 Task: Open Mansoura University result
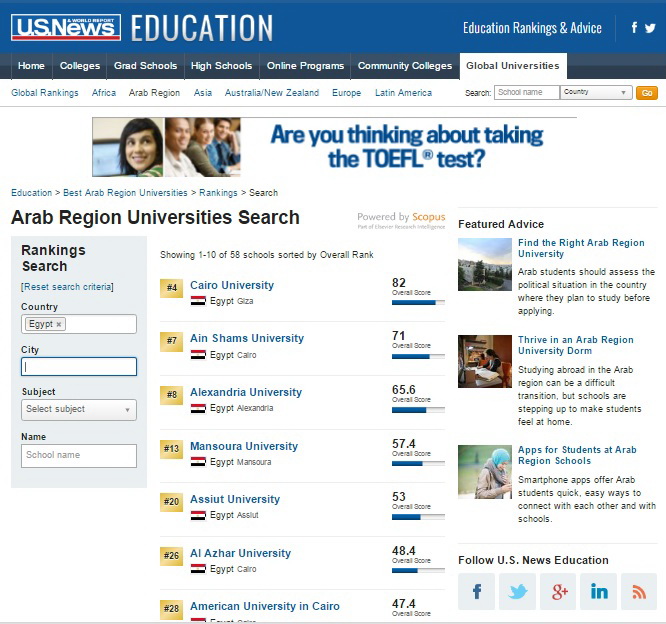(244, 446)
